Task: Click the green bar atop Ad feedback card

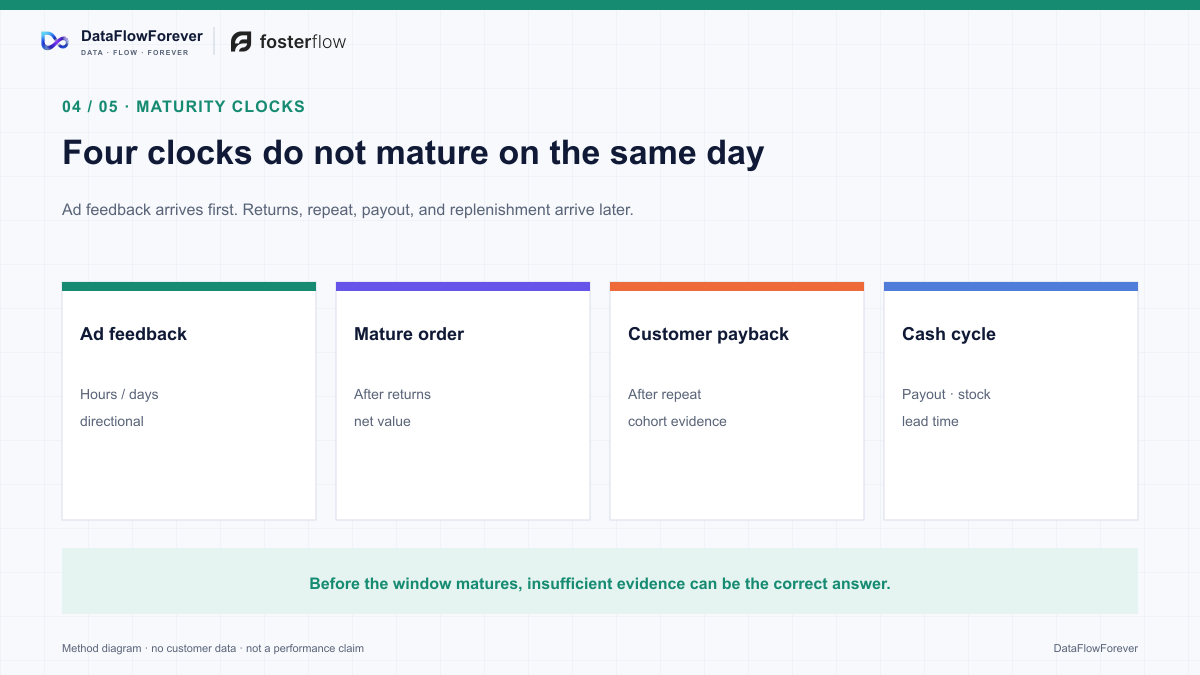Action: tap(189, 286)
